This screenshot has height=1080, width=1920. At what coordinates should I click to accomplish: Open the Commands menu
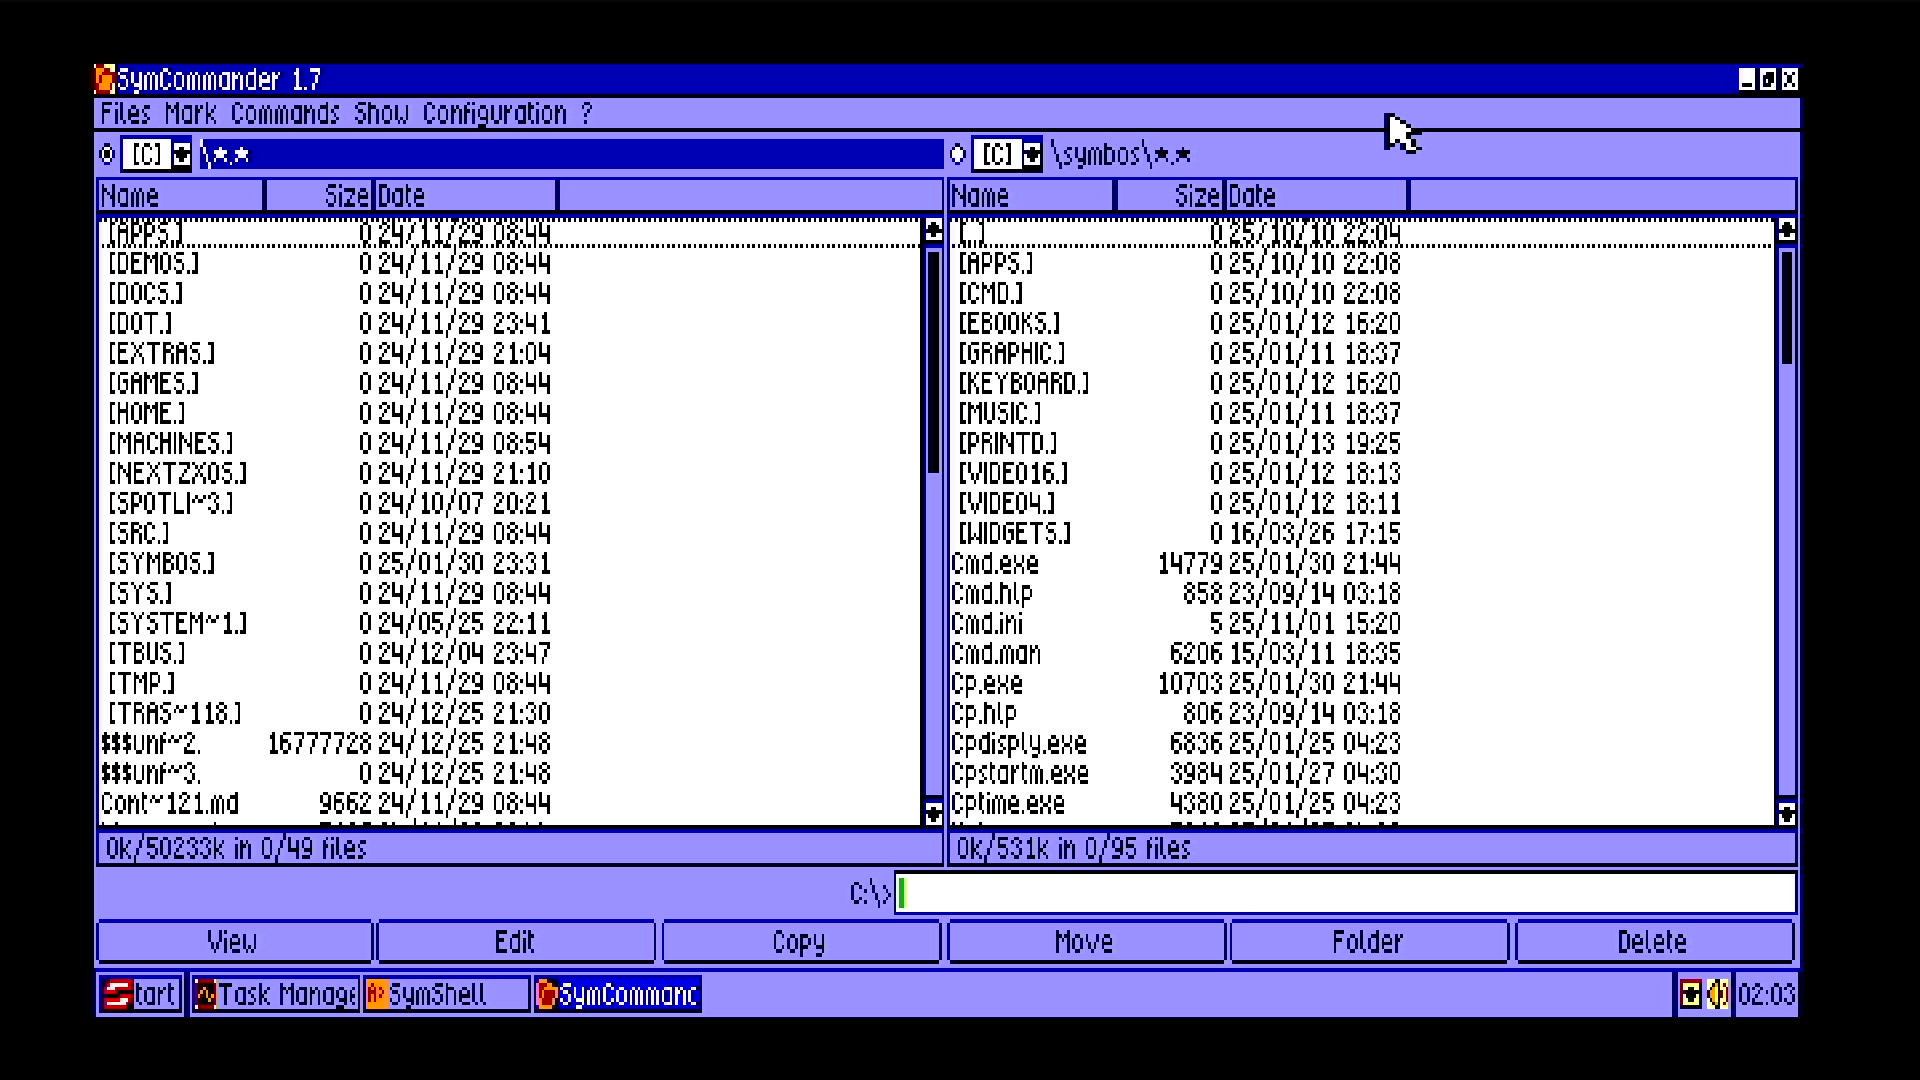285,113
